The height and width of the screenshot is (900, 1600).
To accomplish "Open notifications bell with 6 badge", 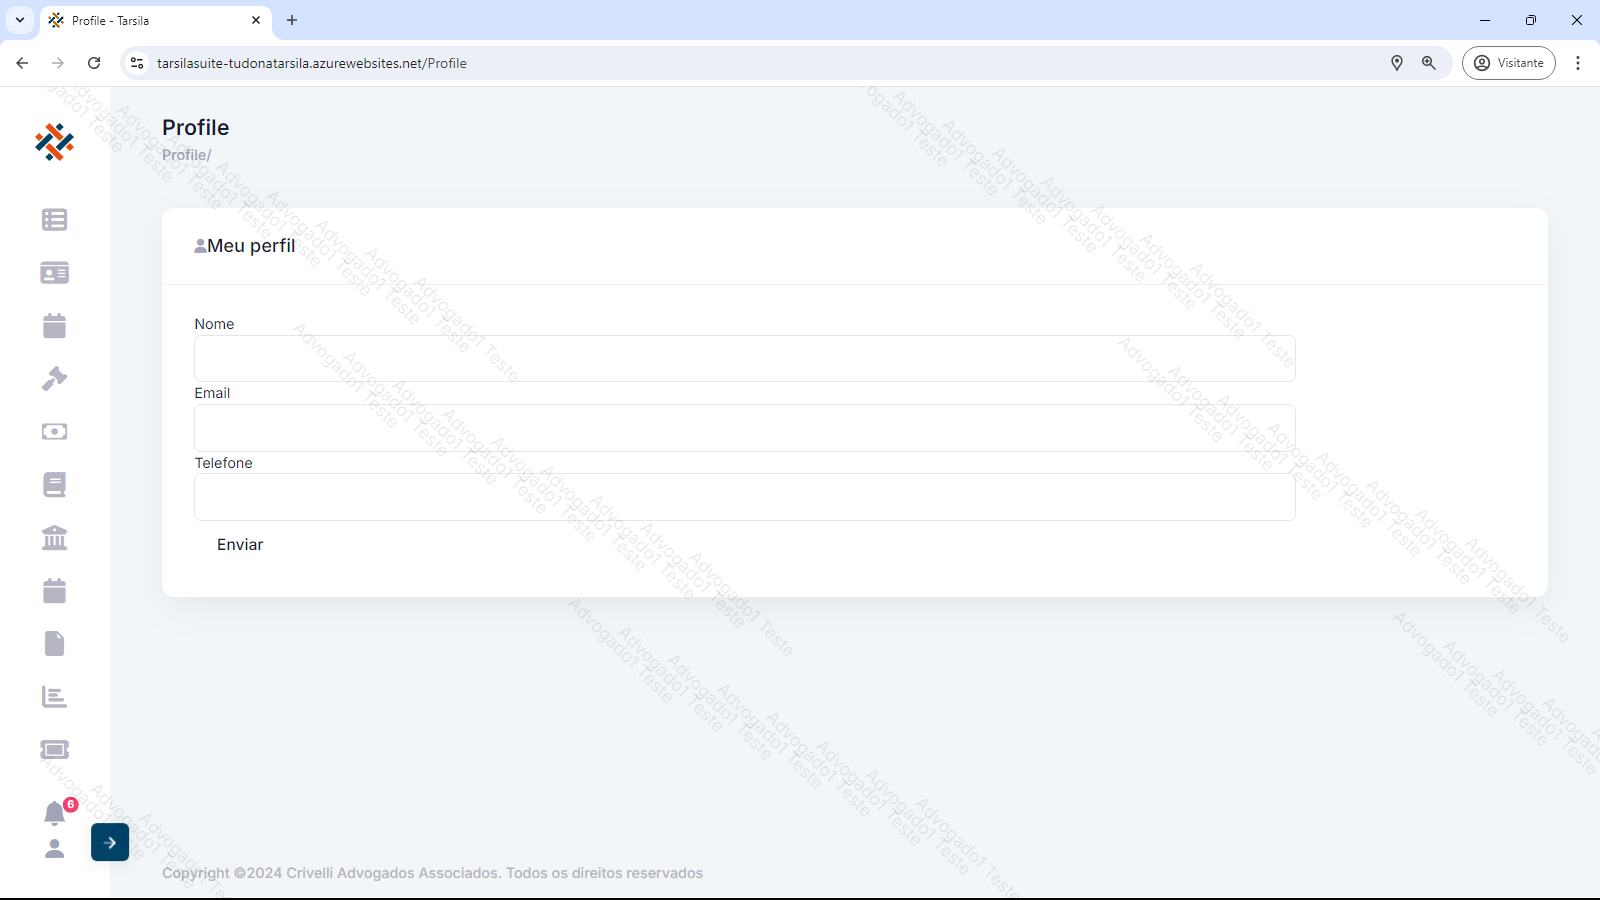I will click(x=55, y=813).
